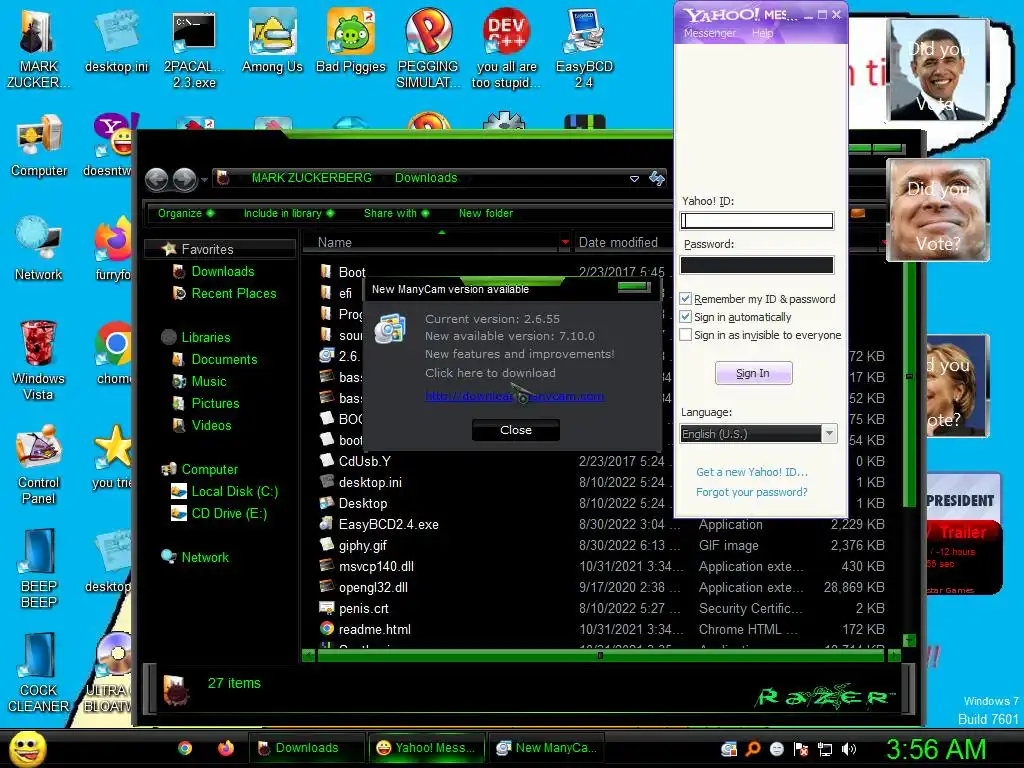Click the Explorer Forward arrow button

185,179
